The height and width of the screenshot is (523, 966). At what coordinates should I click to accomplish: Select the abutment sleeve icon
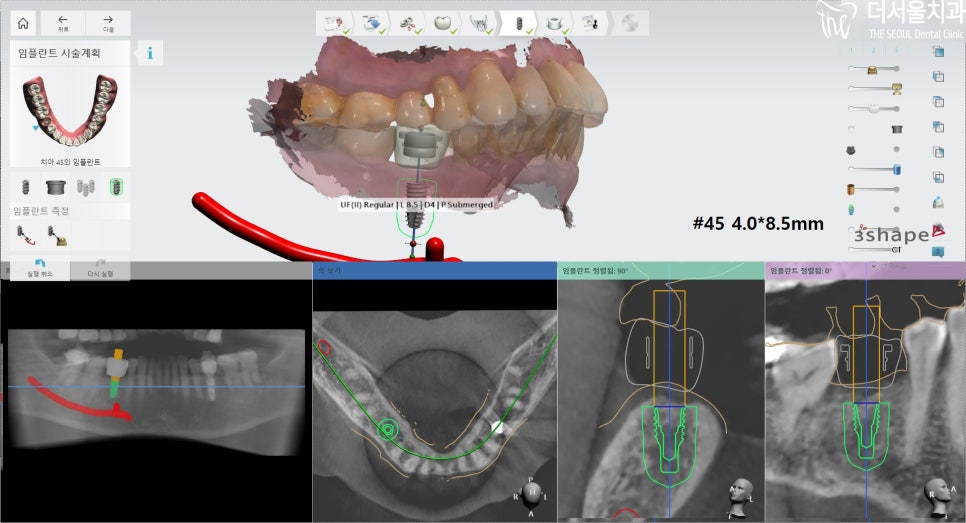(54, 187)
